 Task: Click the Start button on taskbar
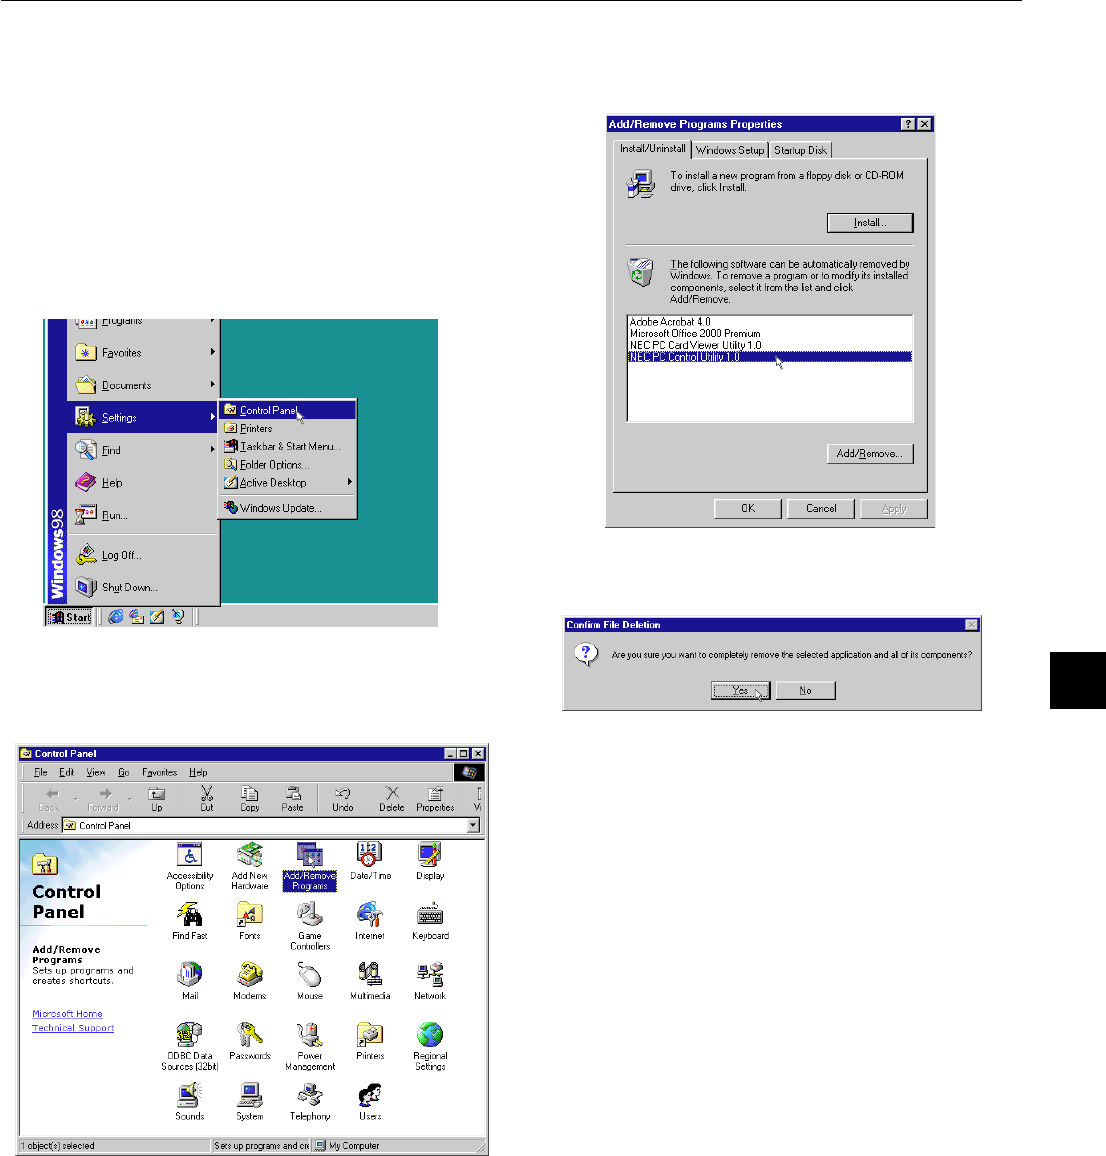[69, 617]
